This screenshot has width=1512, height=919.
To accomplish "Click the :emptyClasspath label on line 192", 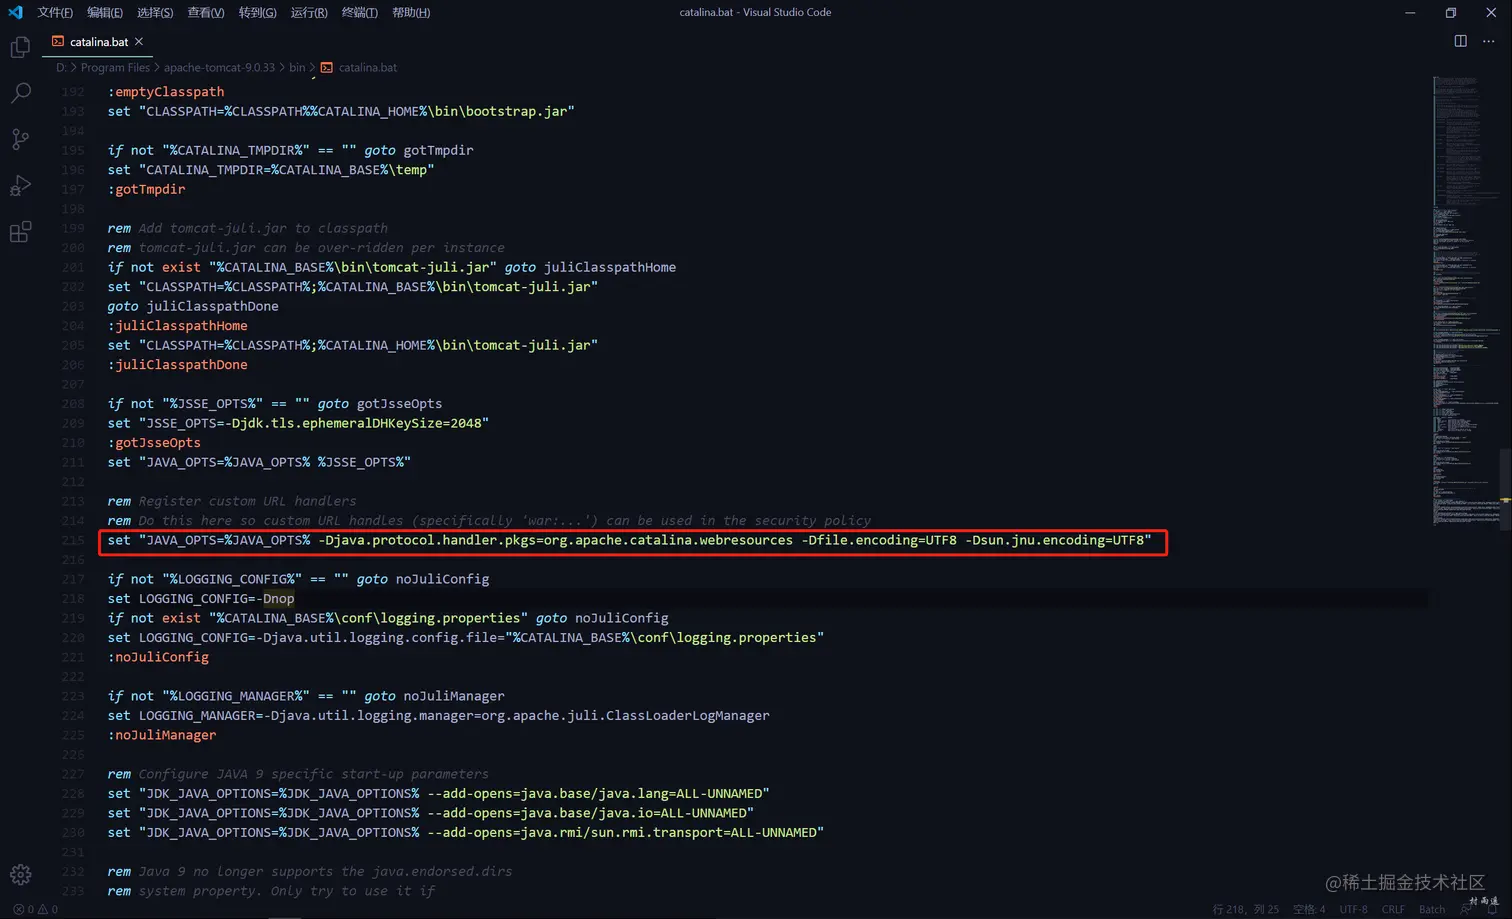I will click(x=166, y=91).
